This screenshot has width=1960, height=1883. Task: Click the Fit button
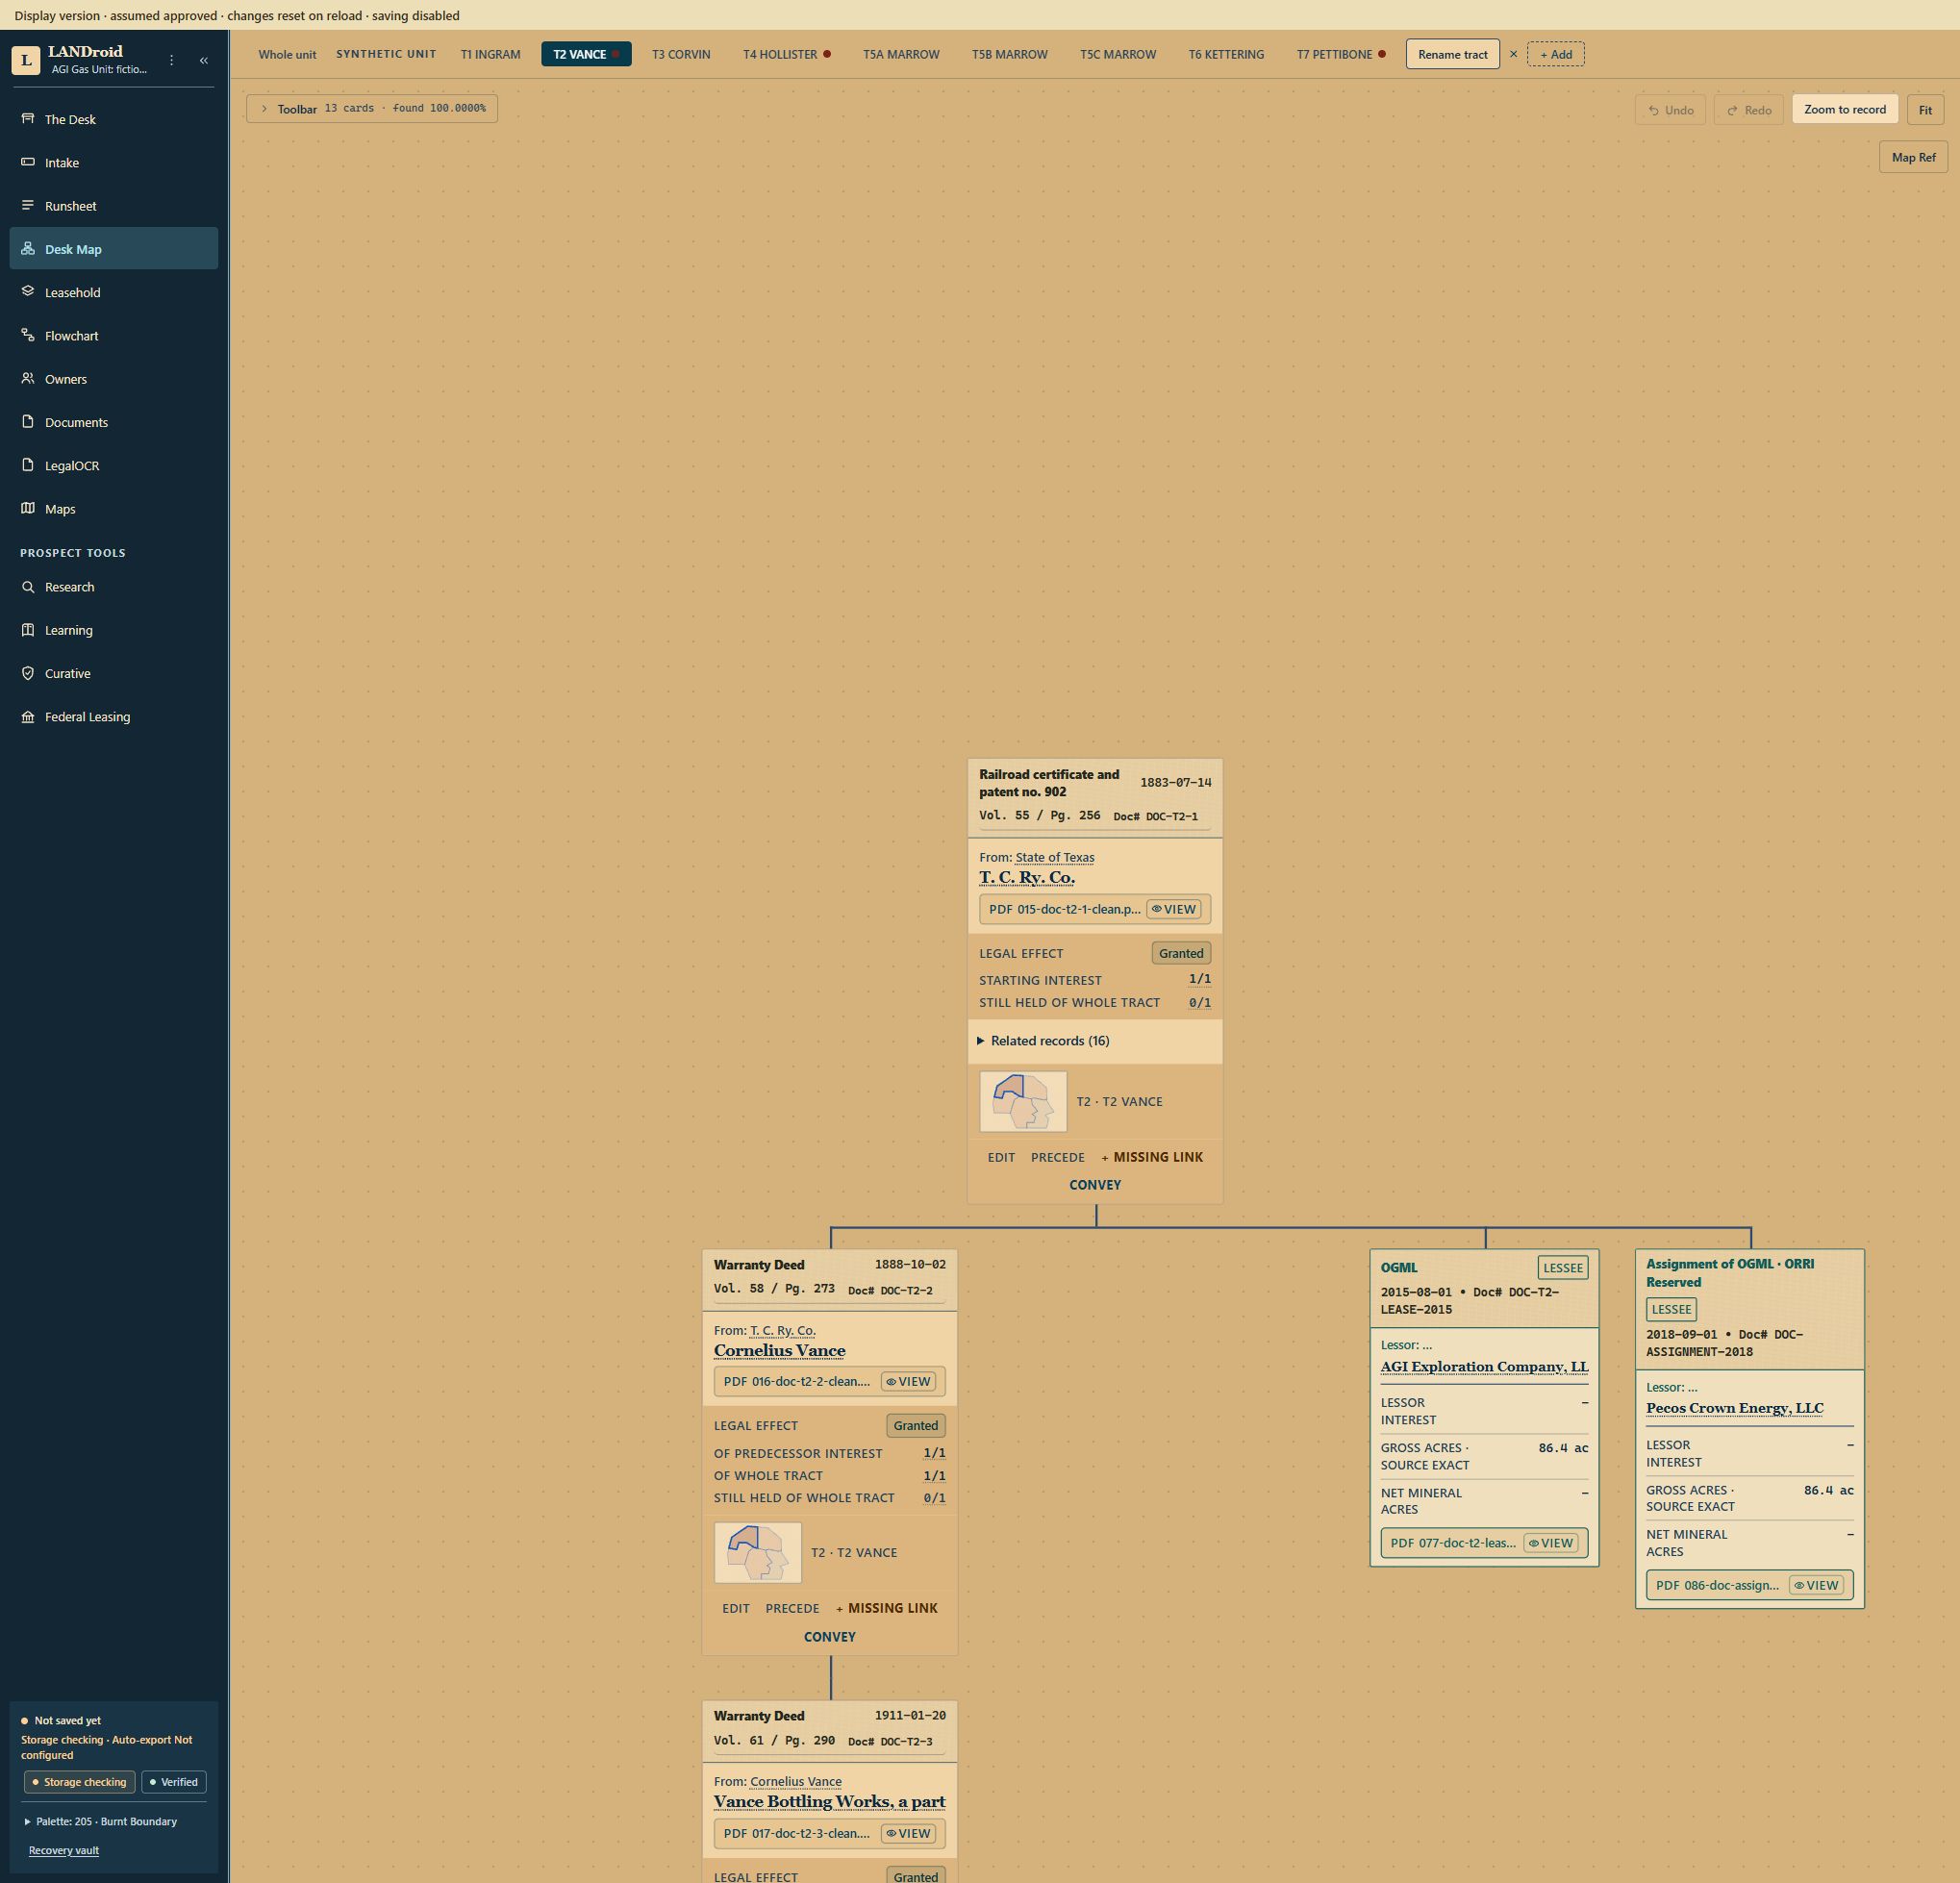(x=1925, y=110)
